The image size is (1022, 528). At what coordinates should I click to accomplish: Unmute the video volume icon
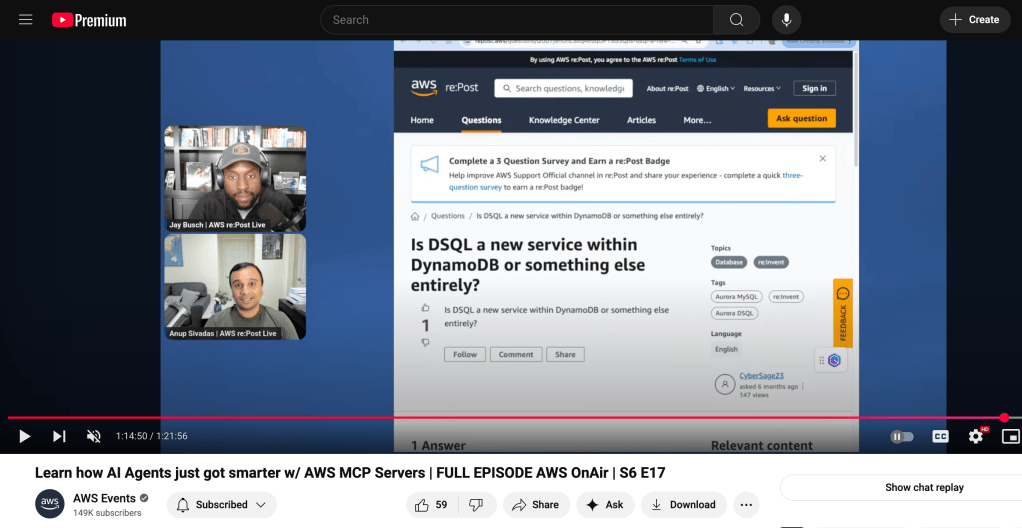pos(93,436)
